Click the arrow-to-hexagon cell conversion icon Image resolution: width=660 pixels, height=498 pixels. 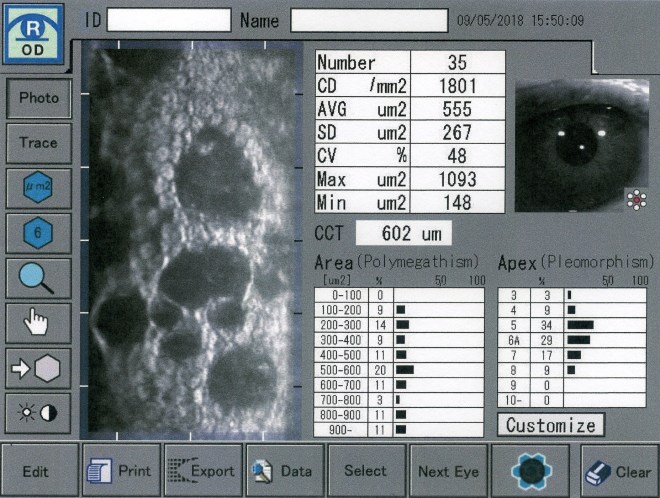click(38, 366)
